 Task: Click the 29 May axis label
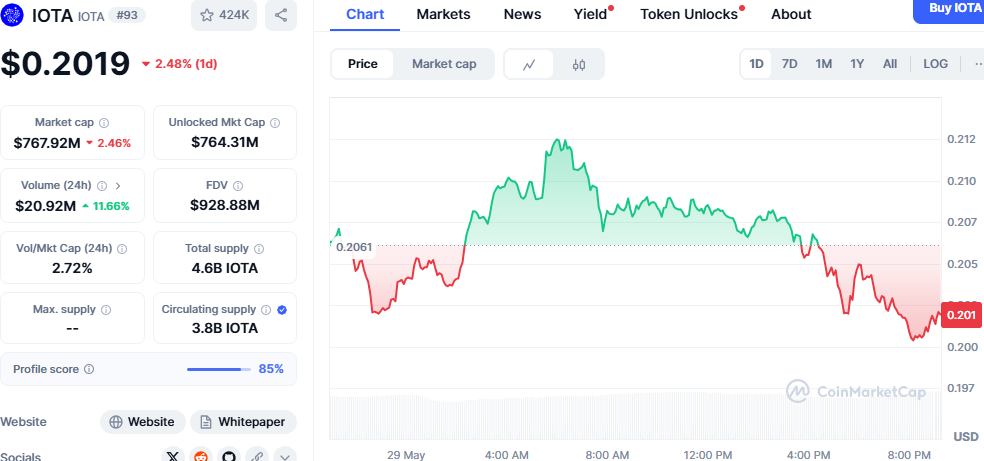pyautogui.click(x=405, y=455)
